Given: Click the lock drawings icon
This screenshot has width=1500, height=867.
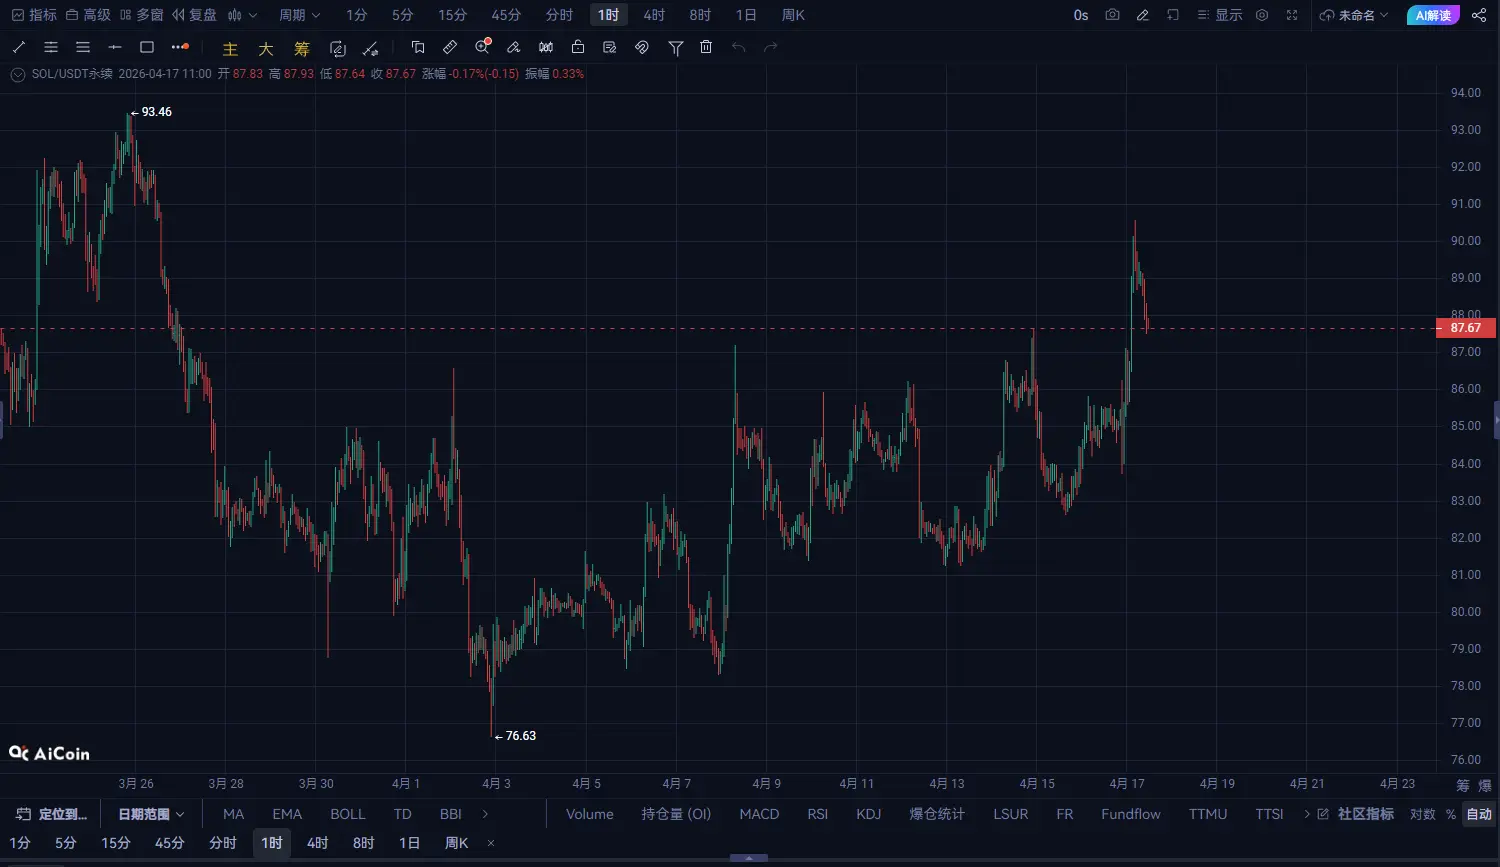Looking at the screenshot, I should [x=578, y=47].
